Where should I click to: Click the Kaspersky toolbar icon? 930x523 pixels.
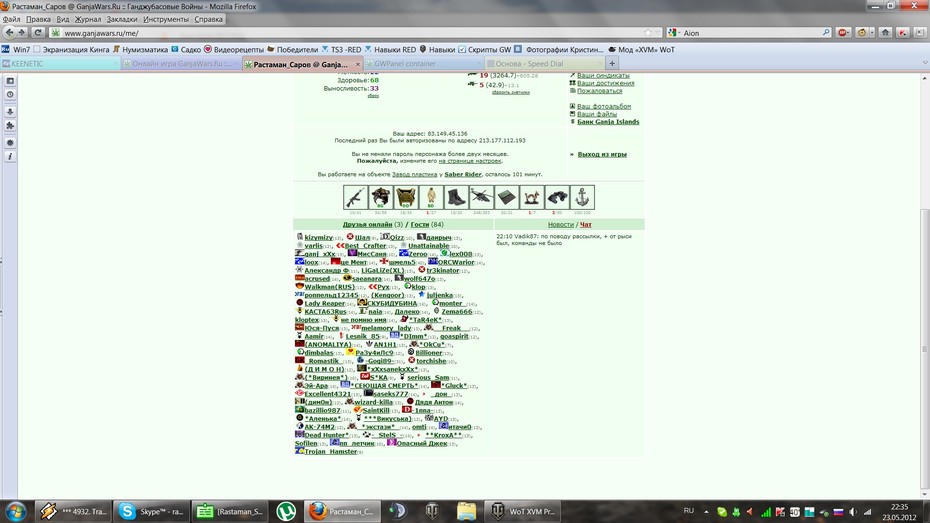pos(903,33)
